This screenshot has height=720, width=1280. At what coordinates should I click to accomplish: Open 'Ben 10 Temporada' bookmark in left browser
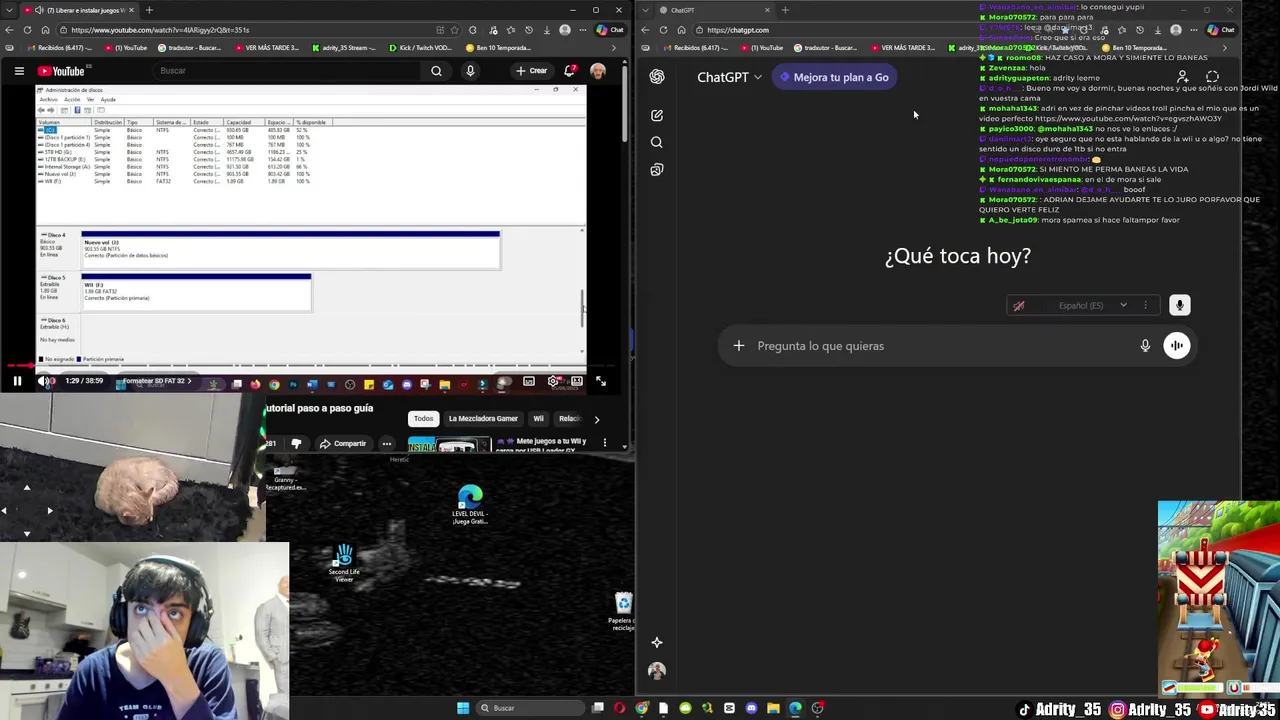click(x=499, y=48)
